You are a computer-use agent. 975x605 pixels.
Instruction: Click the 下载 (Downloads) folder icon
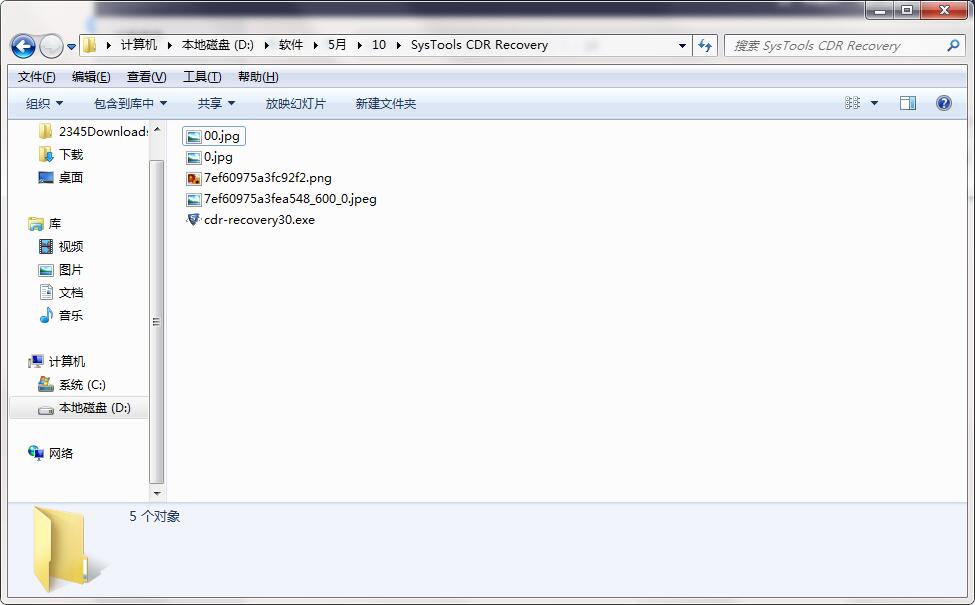(48, 154)
